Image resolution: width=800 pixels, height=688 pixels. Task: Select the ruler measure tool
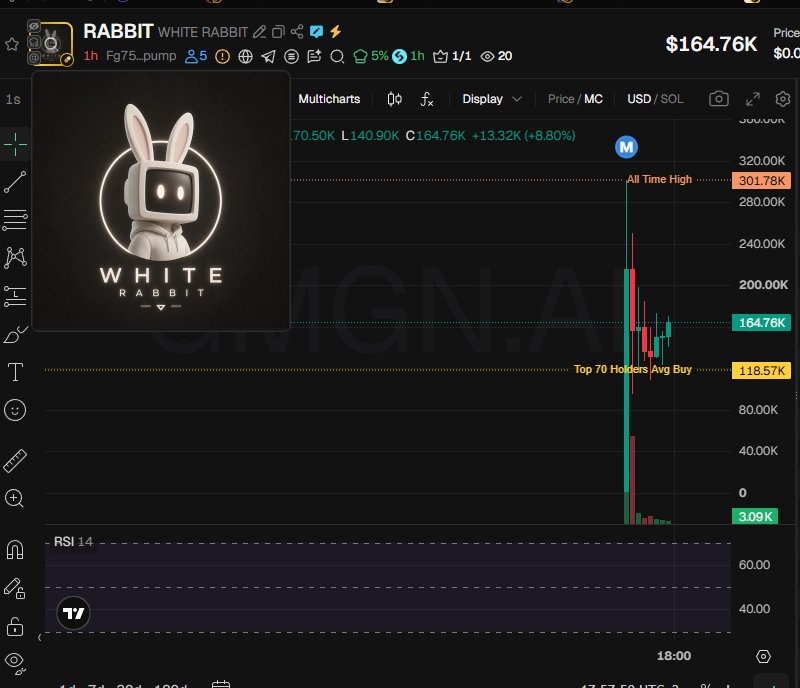point(15,460)
